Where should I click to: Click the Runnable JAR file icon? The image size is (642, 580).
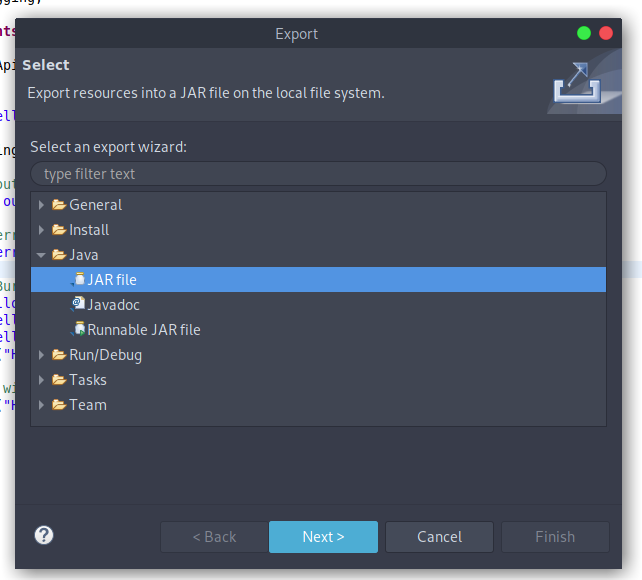point(79,329)
